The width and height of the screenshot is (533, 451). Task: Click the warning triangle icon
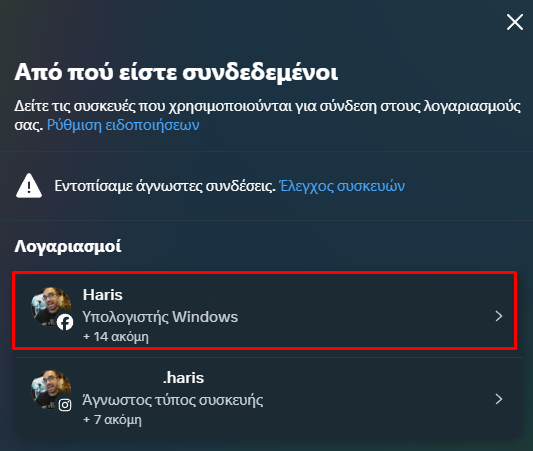pos(29,186)
